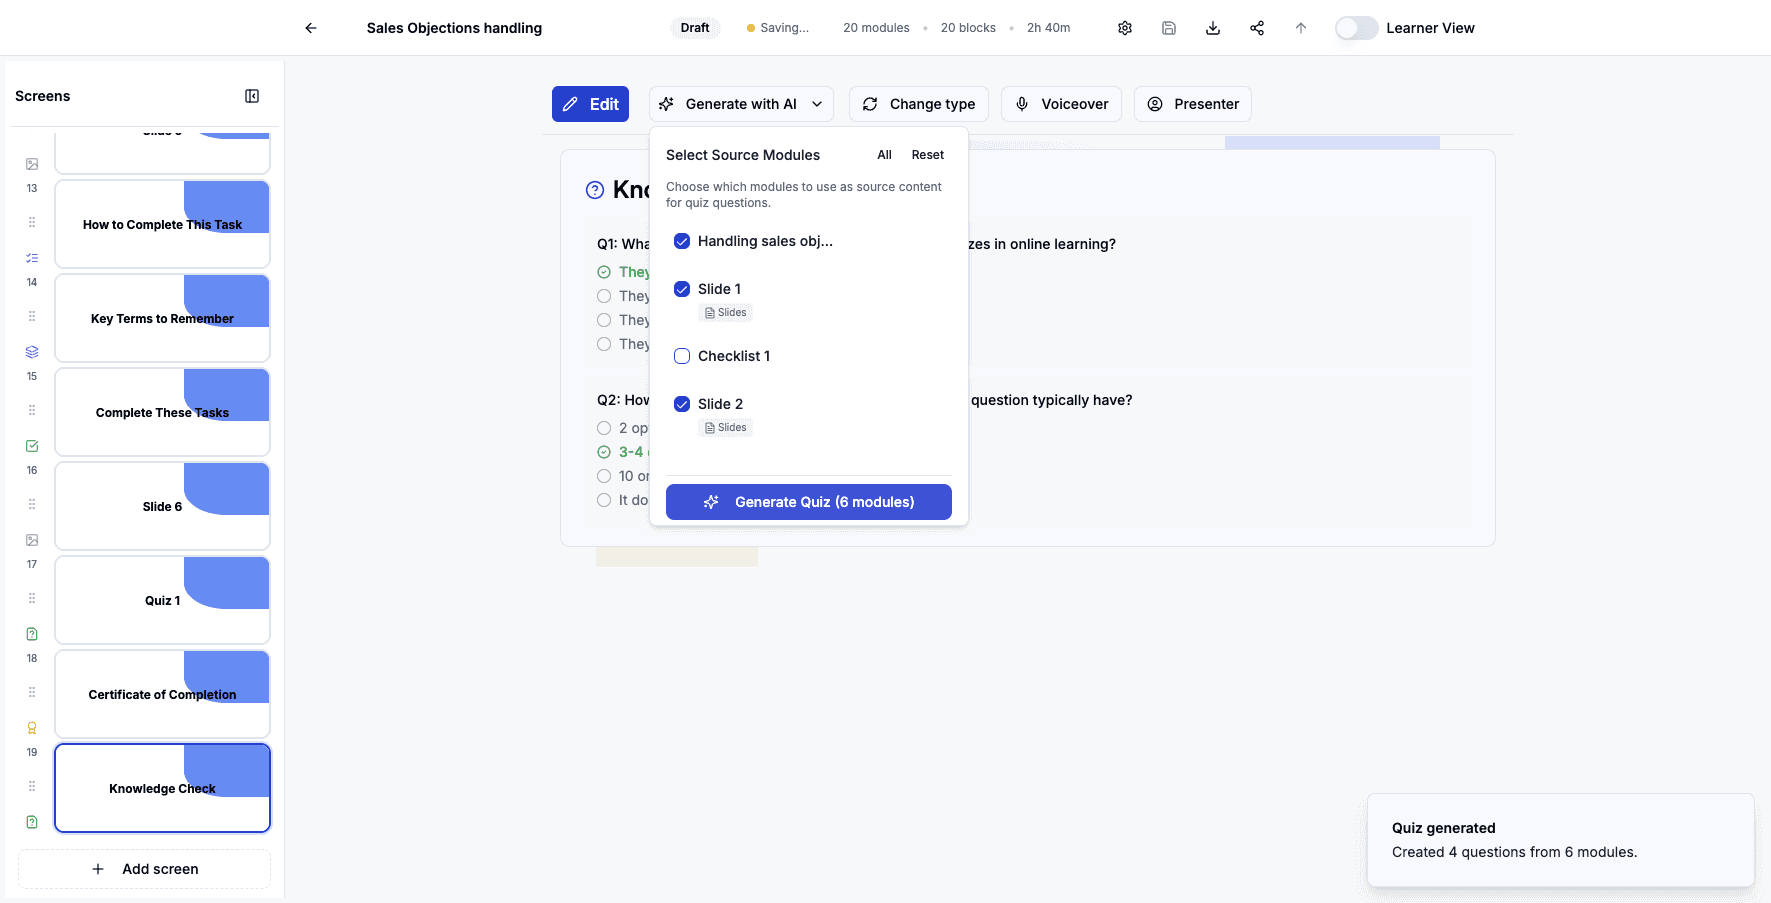Screen dimensions: 1771x903
Task: Uncheck the Slide 2 module
Action: click(x=682, y=404)
